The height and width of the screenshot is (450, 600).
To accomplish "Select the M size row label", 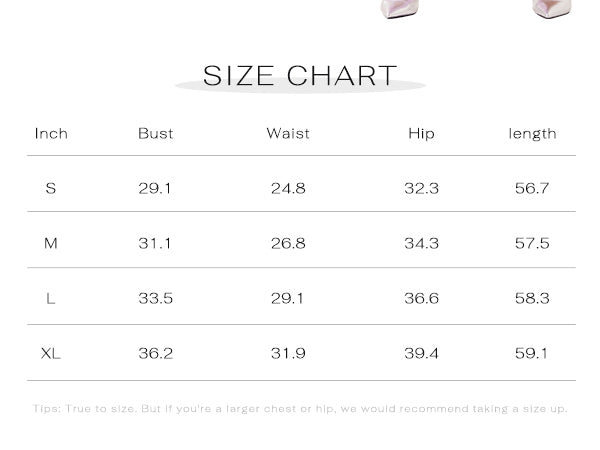I will [51, 243].
